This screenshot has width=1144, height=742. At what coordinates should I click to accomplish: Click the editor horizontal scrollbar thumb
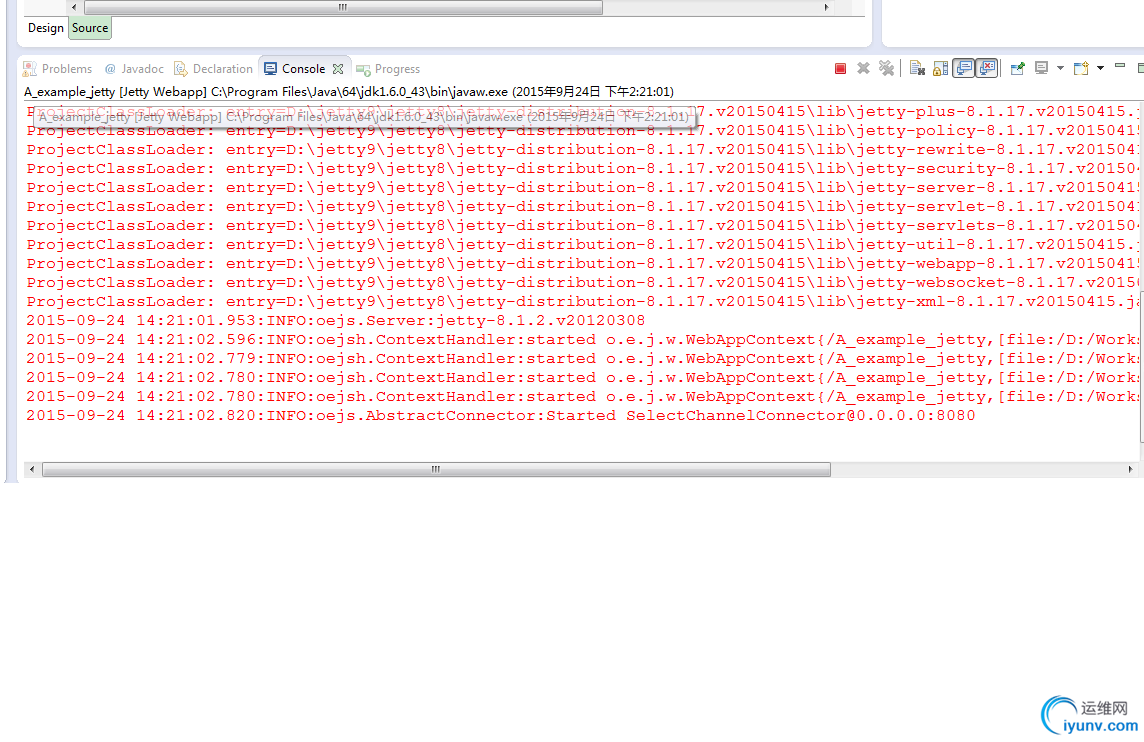343,7
